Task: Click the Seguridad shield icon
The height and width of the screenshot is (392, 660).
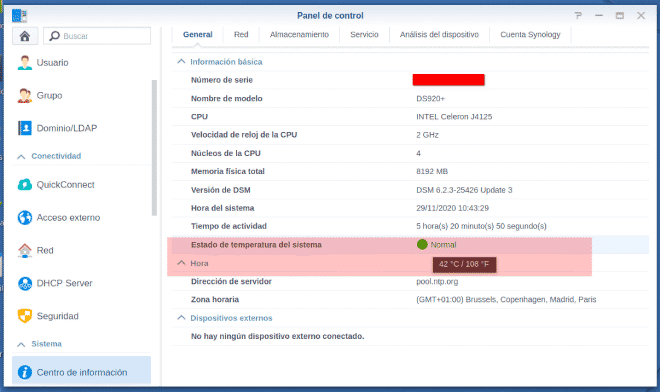Action: pyautogui.click(x=25, y=316)
